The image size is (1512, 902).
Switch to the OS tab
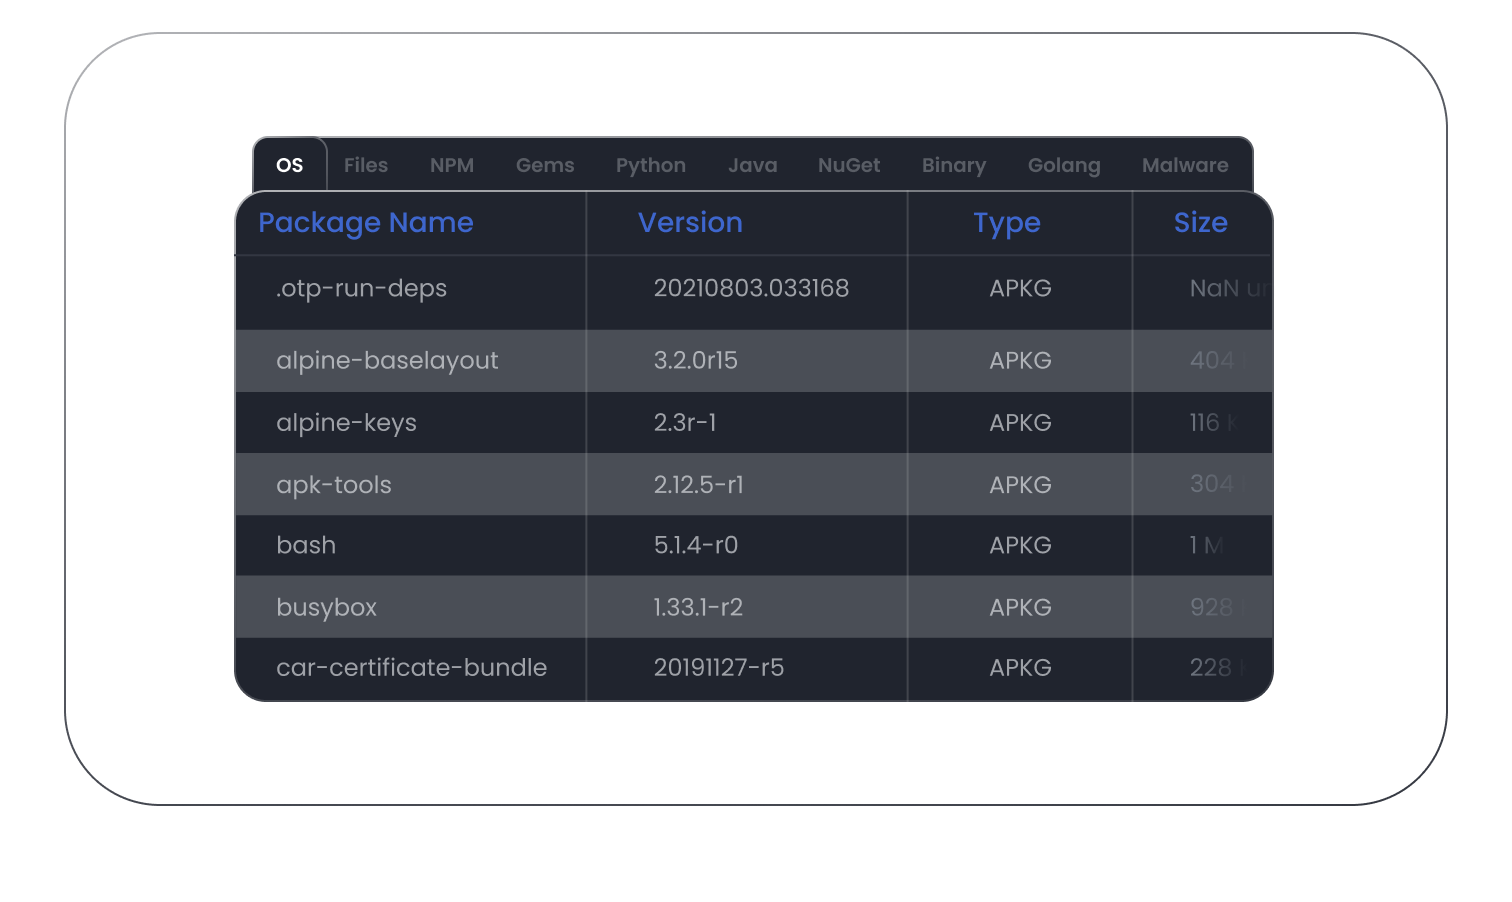[x=289, y=165]
